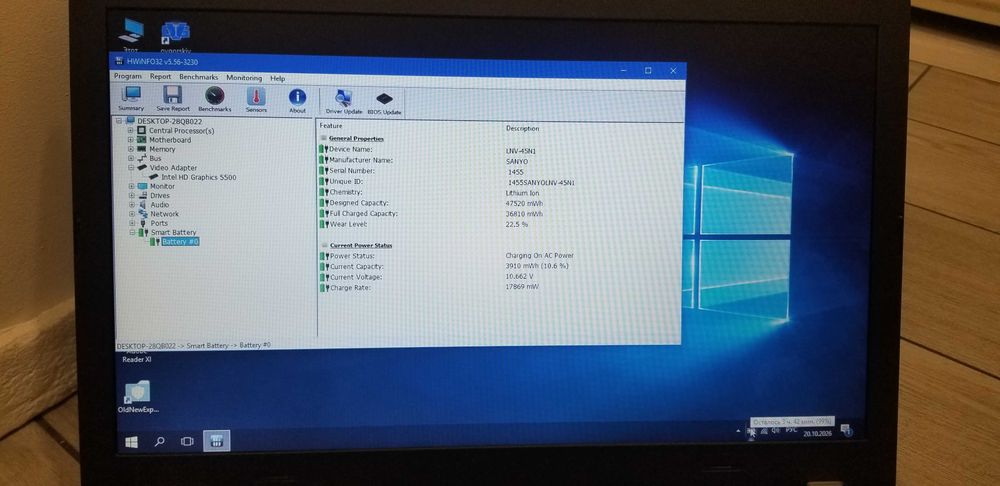Select the Central Processor(s) label
1000x486 pixels.
coord(182,131)
